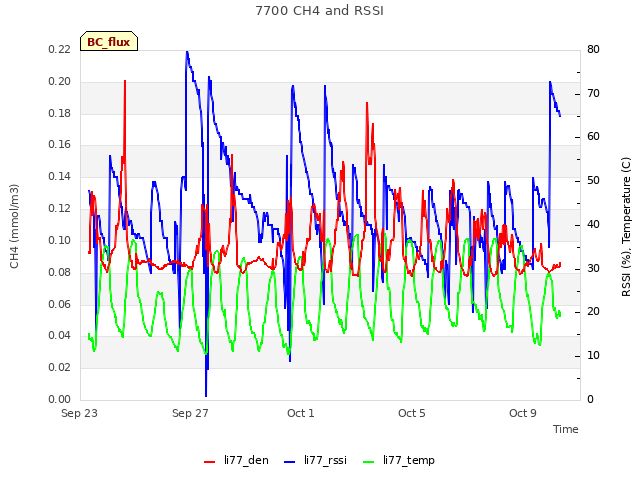The width and height of the screenshot is (640, 480).
Task: Click the 'Sep 23' x-axis tick label
Action: tap(79, 413)
